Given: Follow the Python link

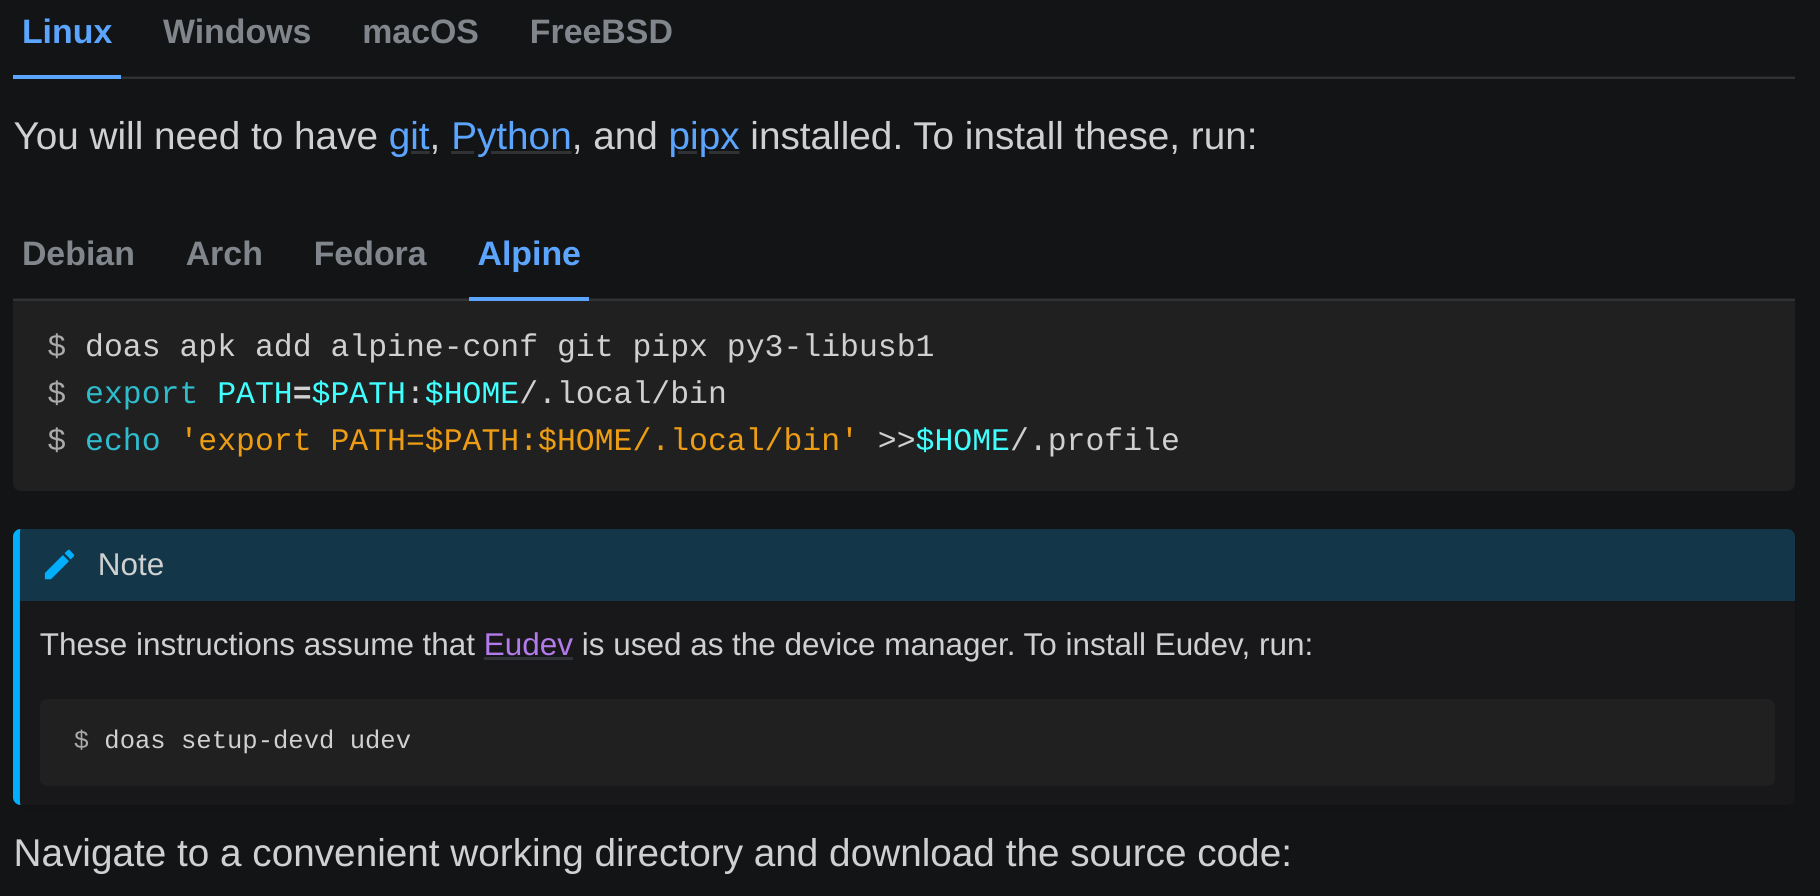Looking at the screenshot, I should click(511, 137).
